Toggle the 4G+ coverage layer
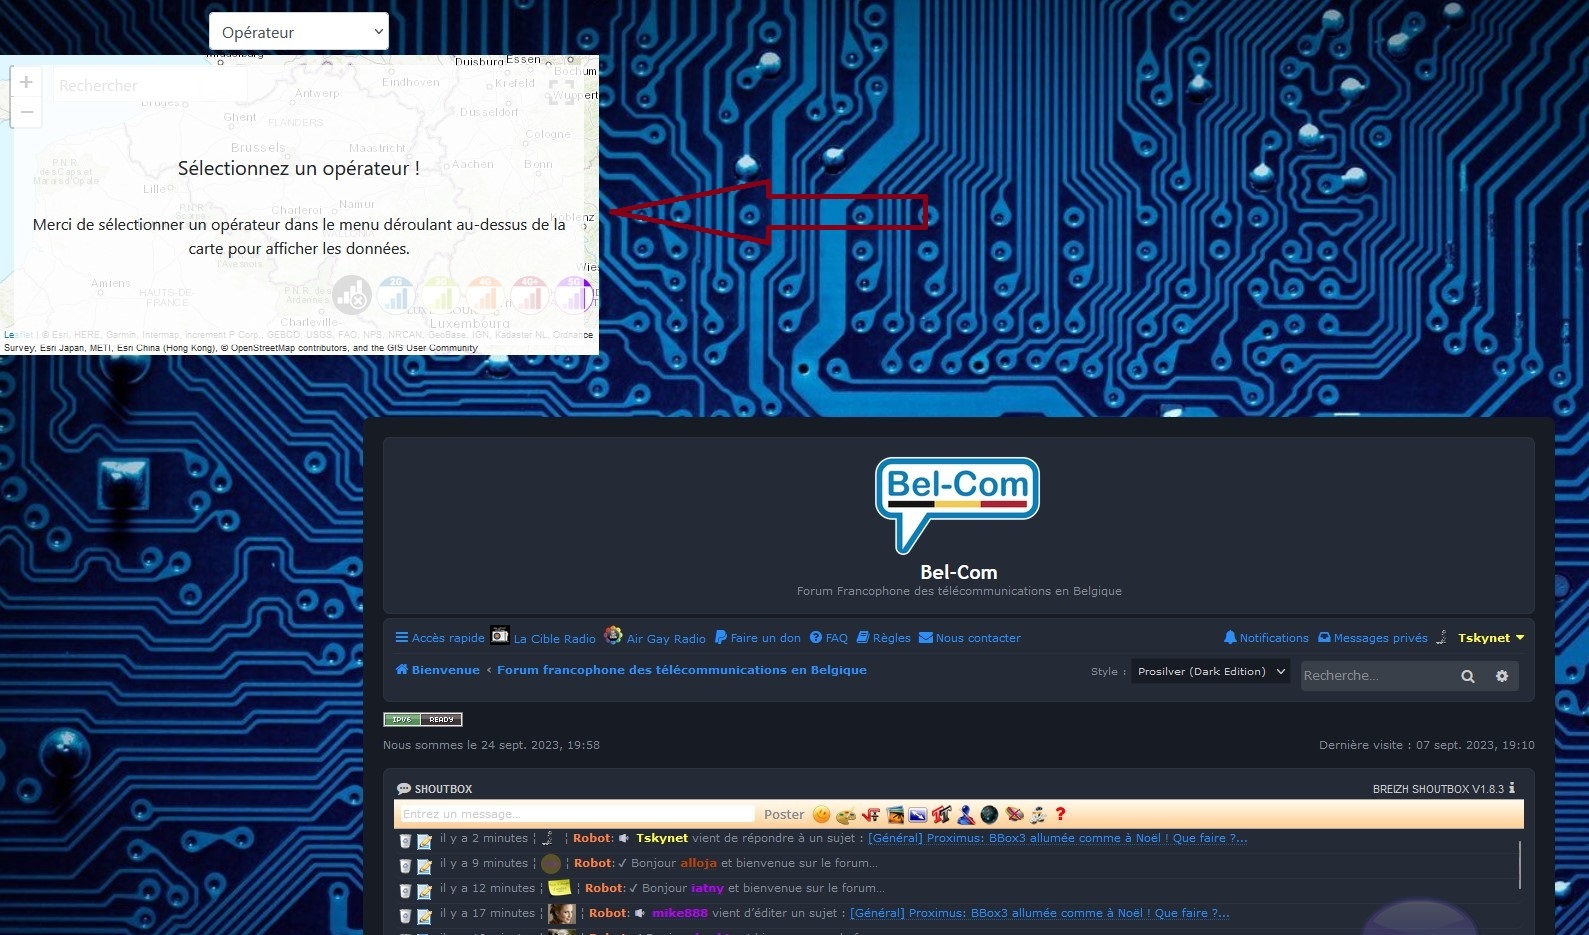The width and height of the screenshot is (1589, 935). pyautogui.click(x=530, y=295)
